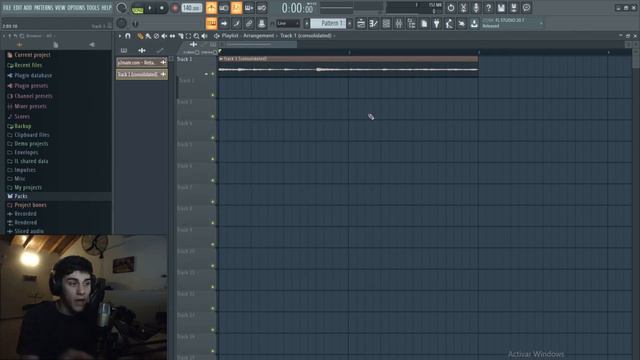
Task: Click the multilink to controllers icon
Action: 262,24
